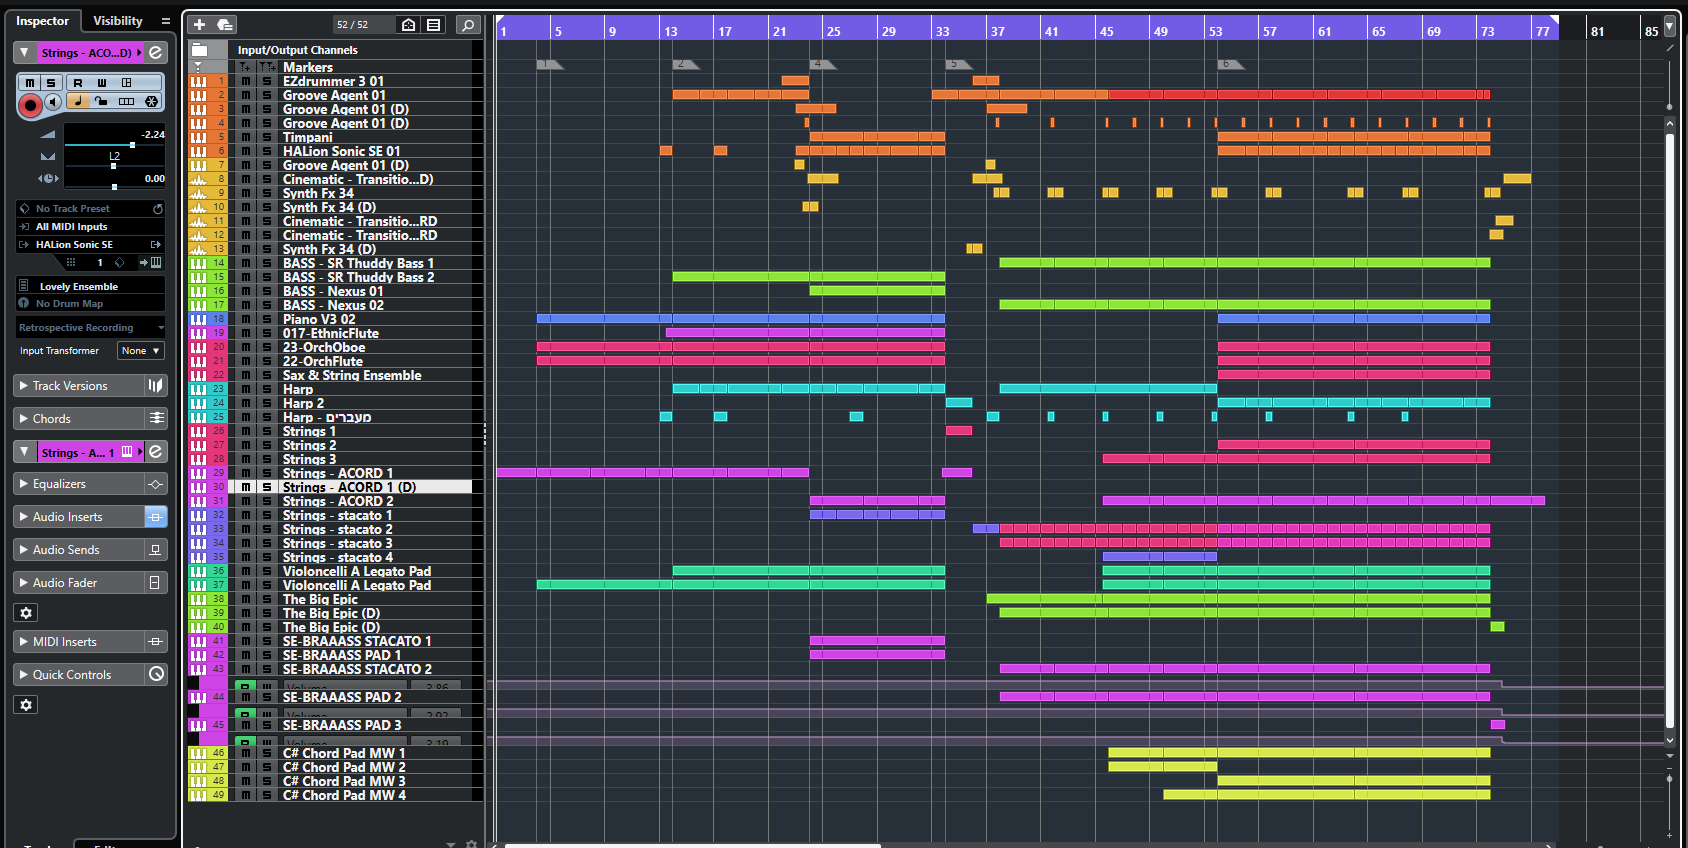1688x848 pixels.
Task: Solo the The Big Epic track
Action: pyautogui.click(x=267, y=599)
